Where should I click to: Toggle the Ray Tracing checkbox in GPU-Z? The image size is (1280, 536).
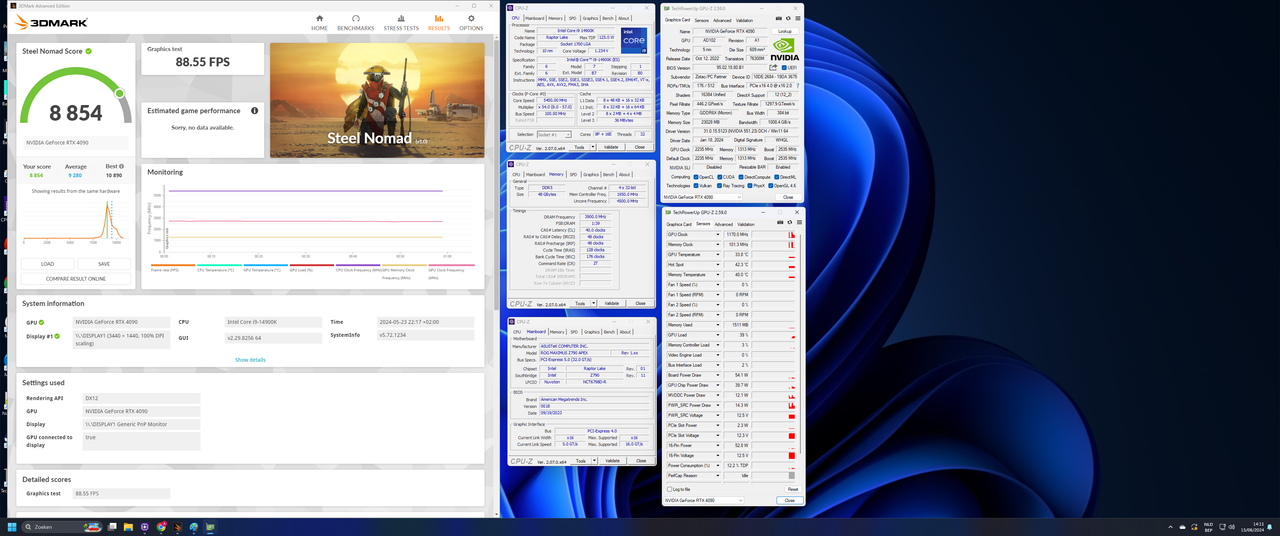(722, 185)
